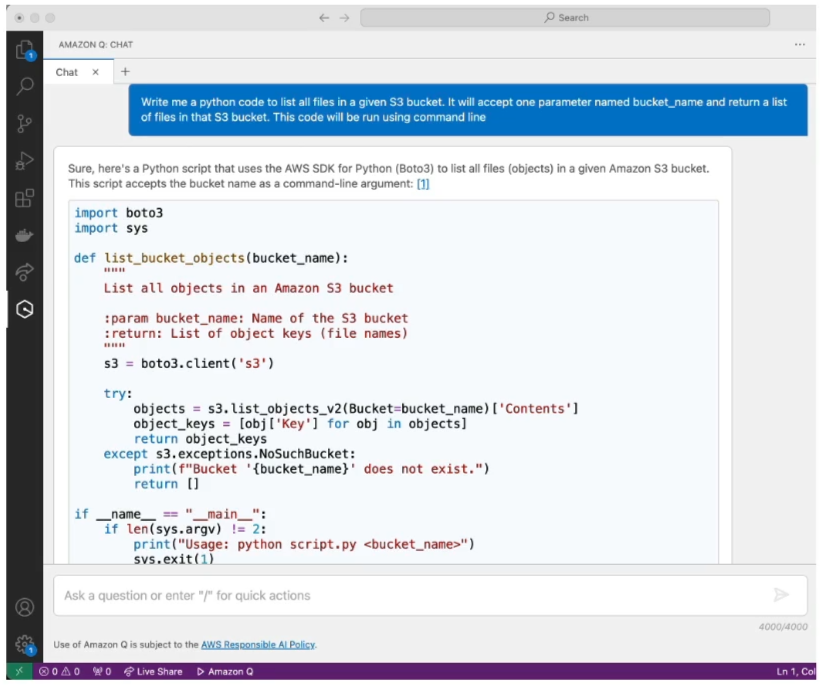
Task: Open the panel more actions ellipsis
Action: coord(799,45)
